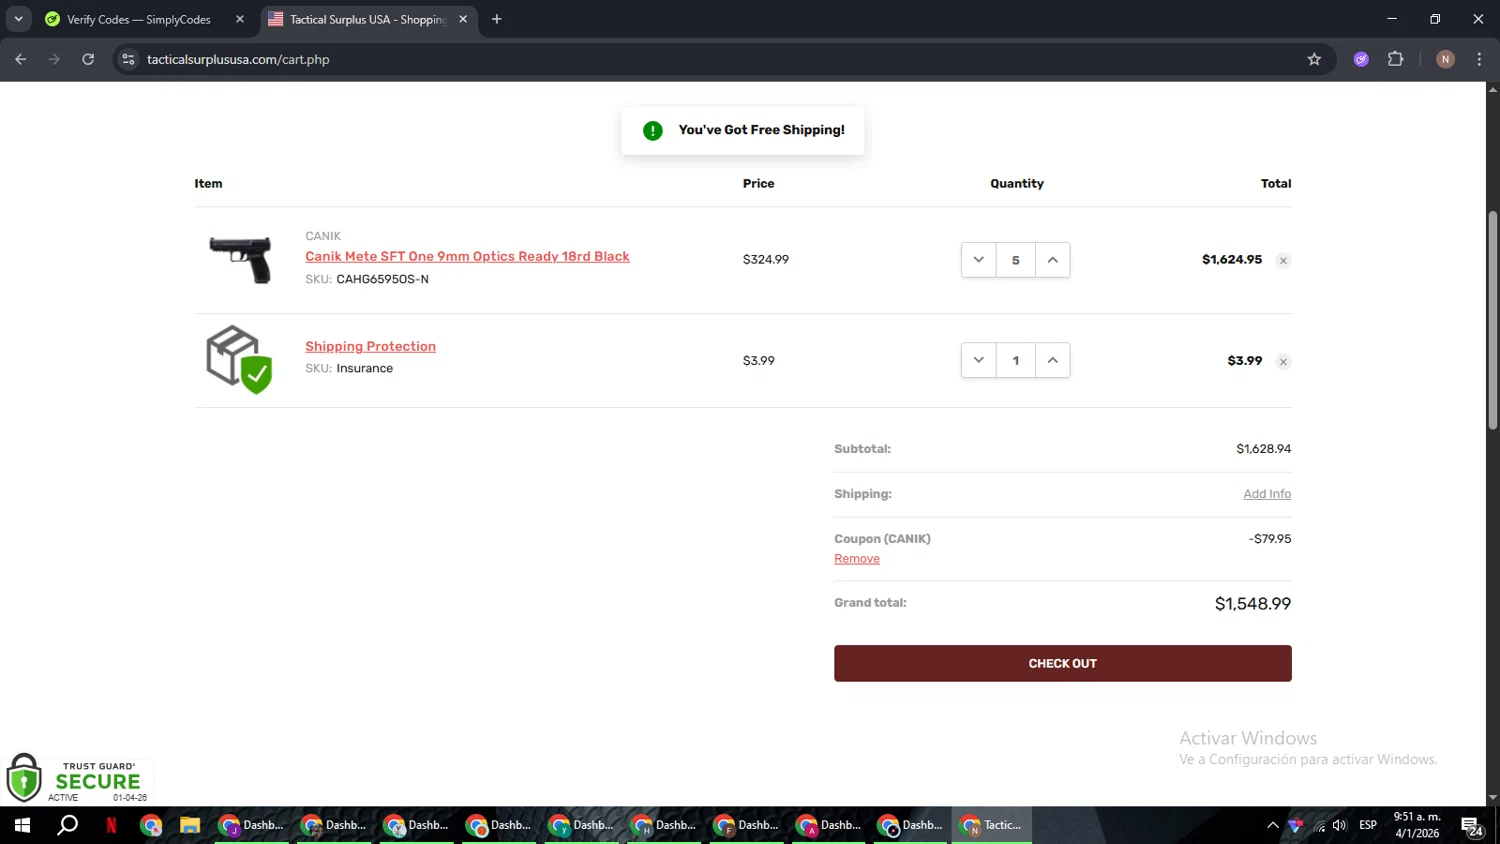Open the unlabeled Chrome taskbar icon
Screen dimensions: 1500x844
click(151, 825)
